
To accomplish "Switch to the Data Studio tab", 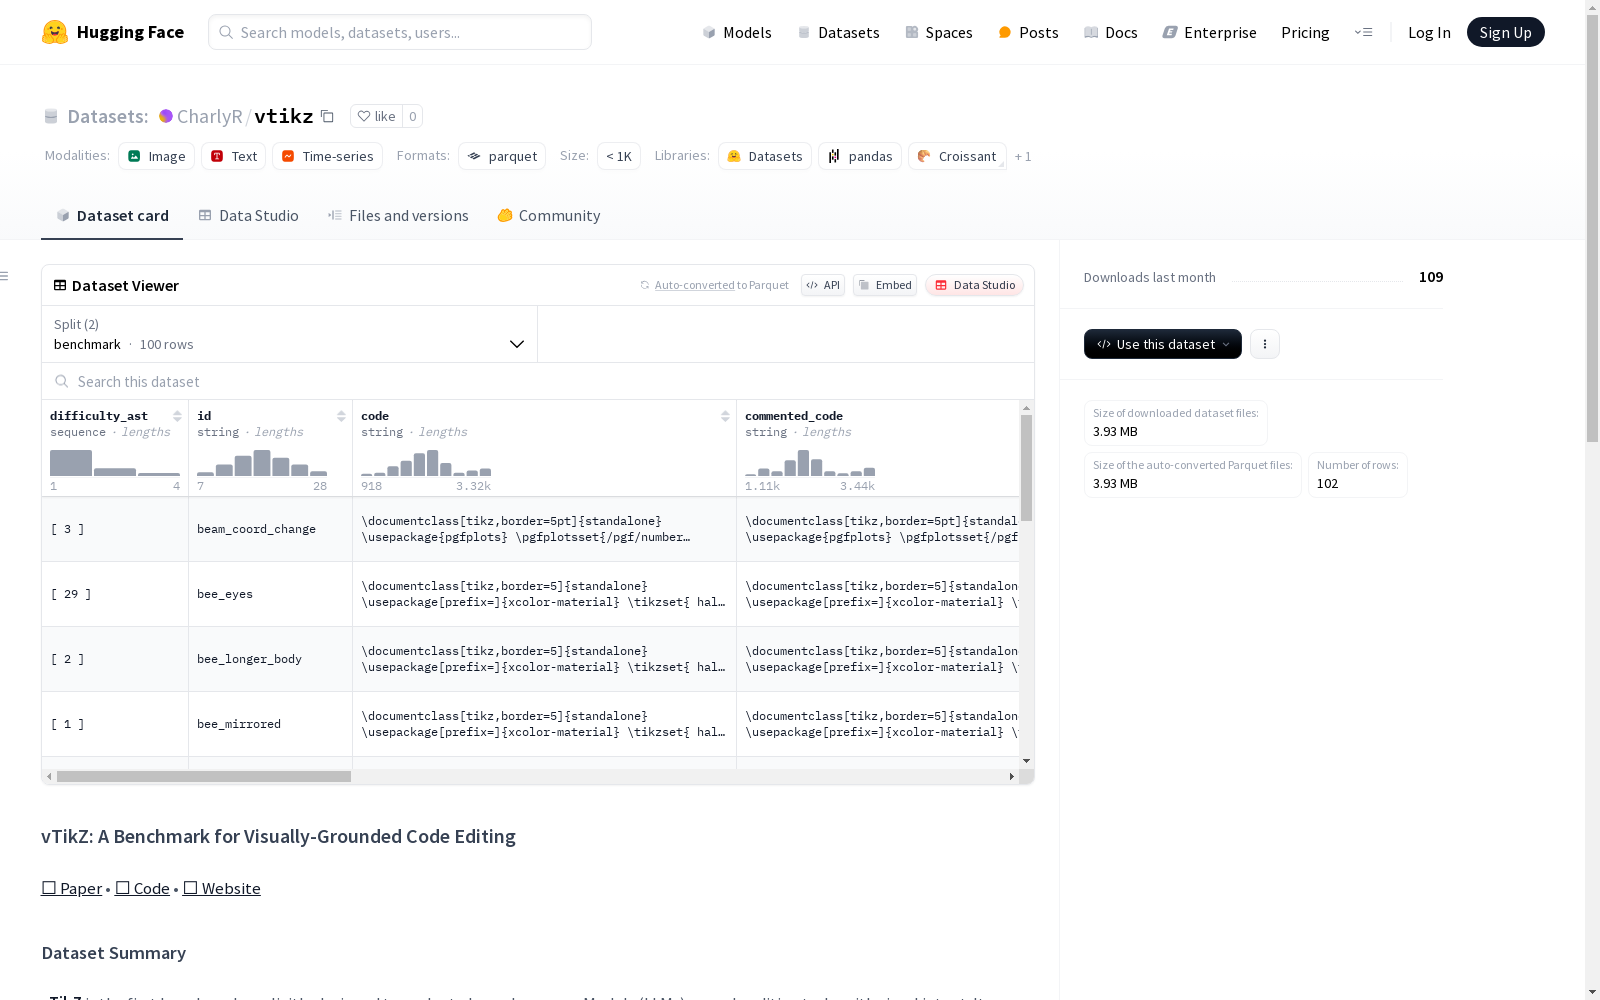I will tap(249, 216).
